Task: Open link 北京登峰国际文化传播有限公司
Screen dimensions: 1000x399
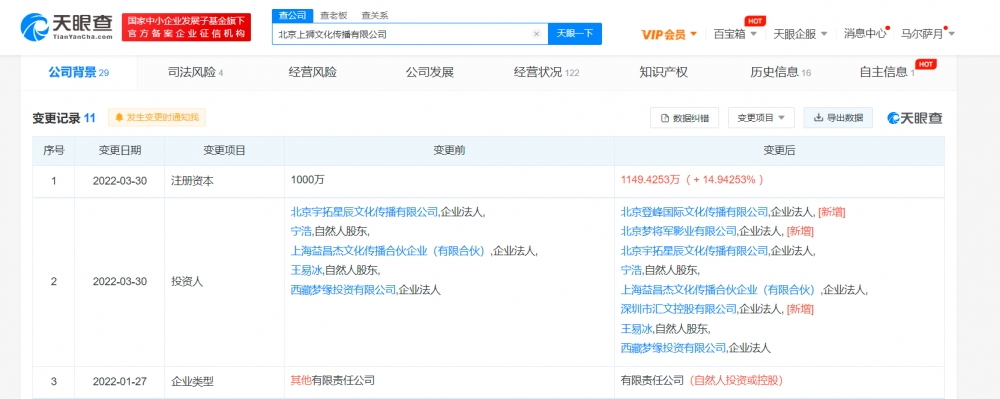Action: 695,212
